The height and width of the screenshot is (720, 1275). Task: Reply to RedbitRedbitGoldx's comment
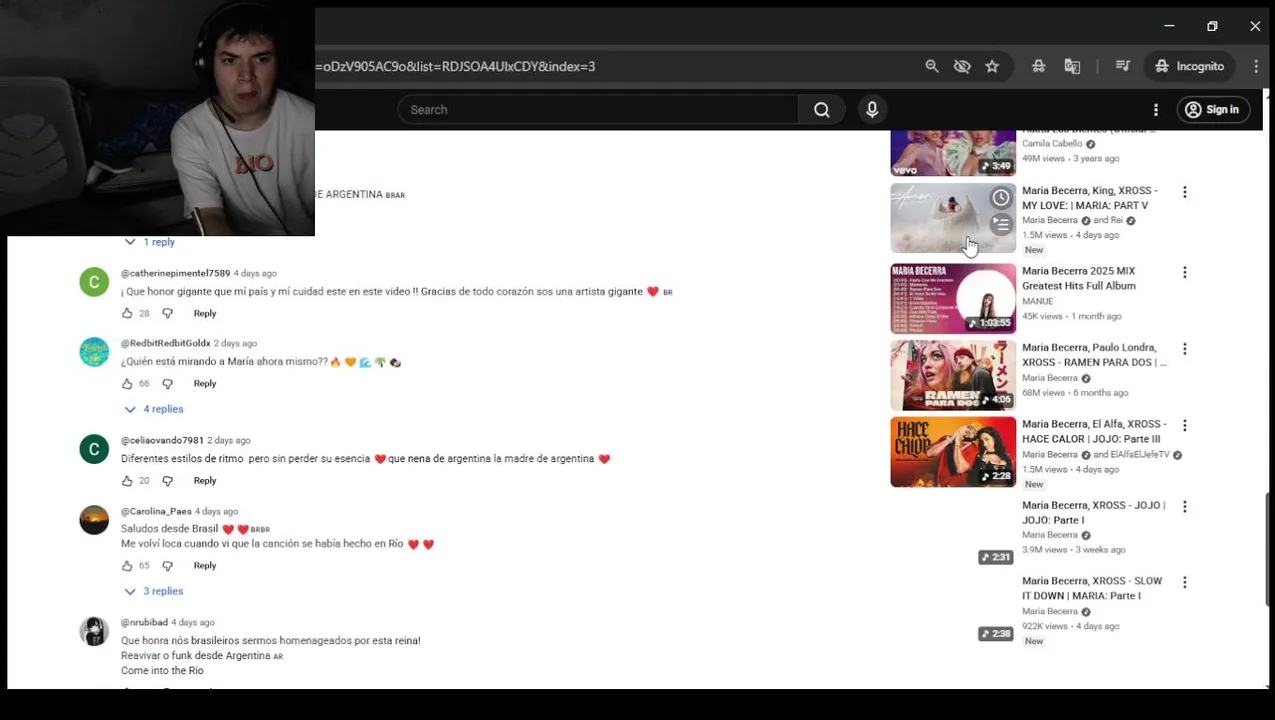(205, 383)
